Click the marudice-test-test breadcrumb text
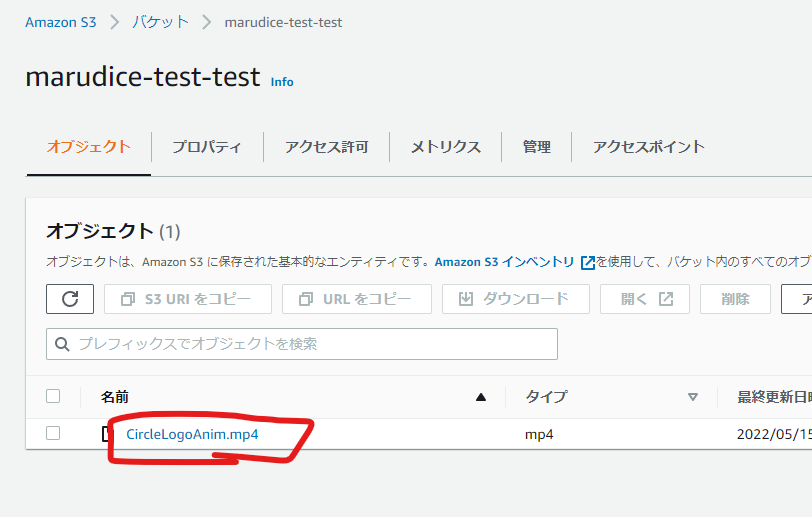Viewport: 812px width, 517px height. point(283,22)
